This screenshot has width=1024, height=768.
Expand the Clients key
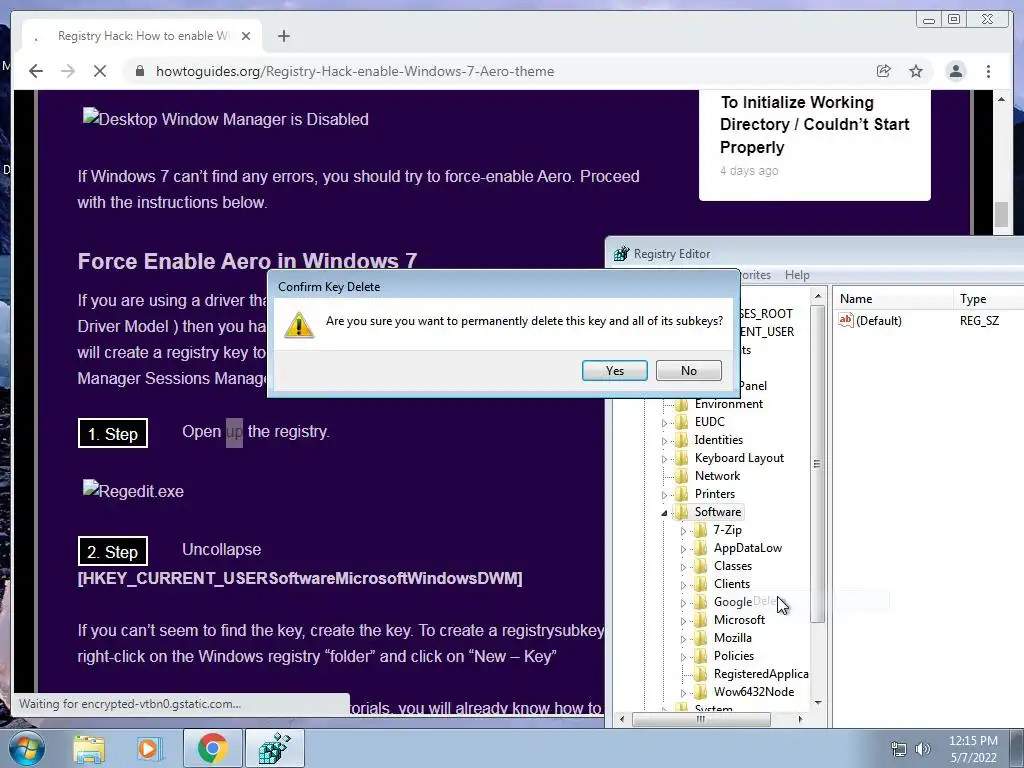[x=683, y=585]
